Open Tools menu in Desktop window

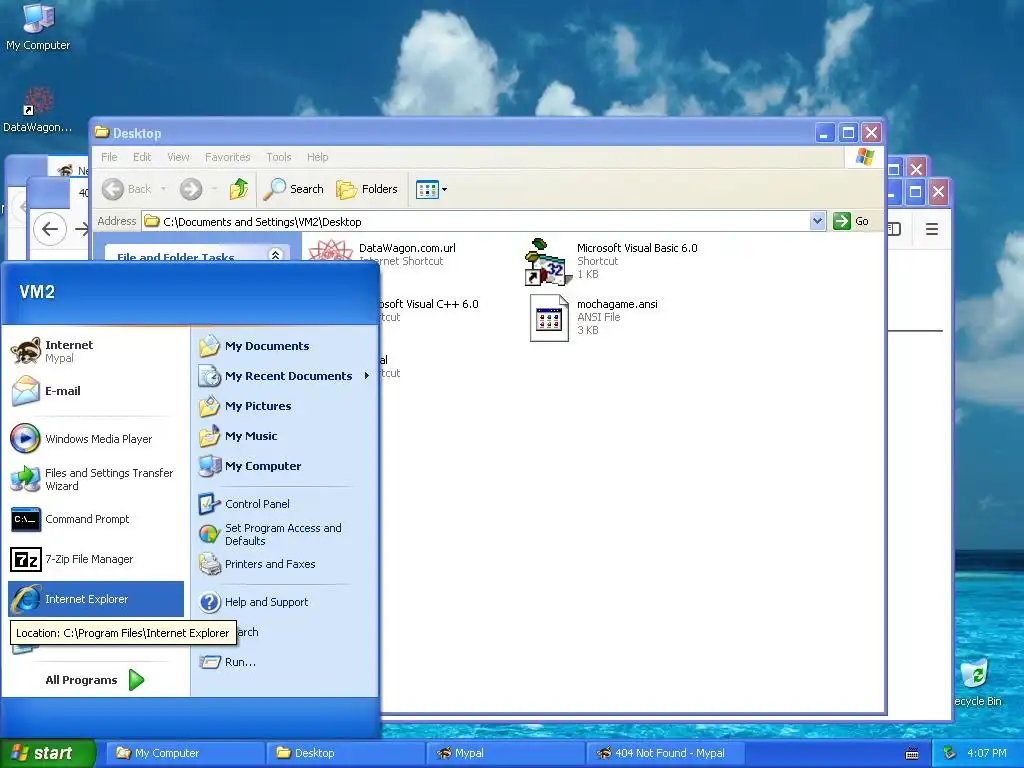tap(279, 157)
